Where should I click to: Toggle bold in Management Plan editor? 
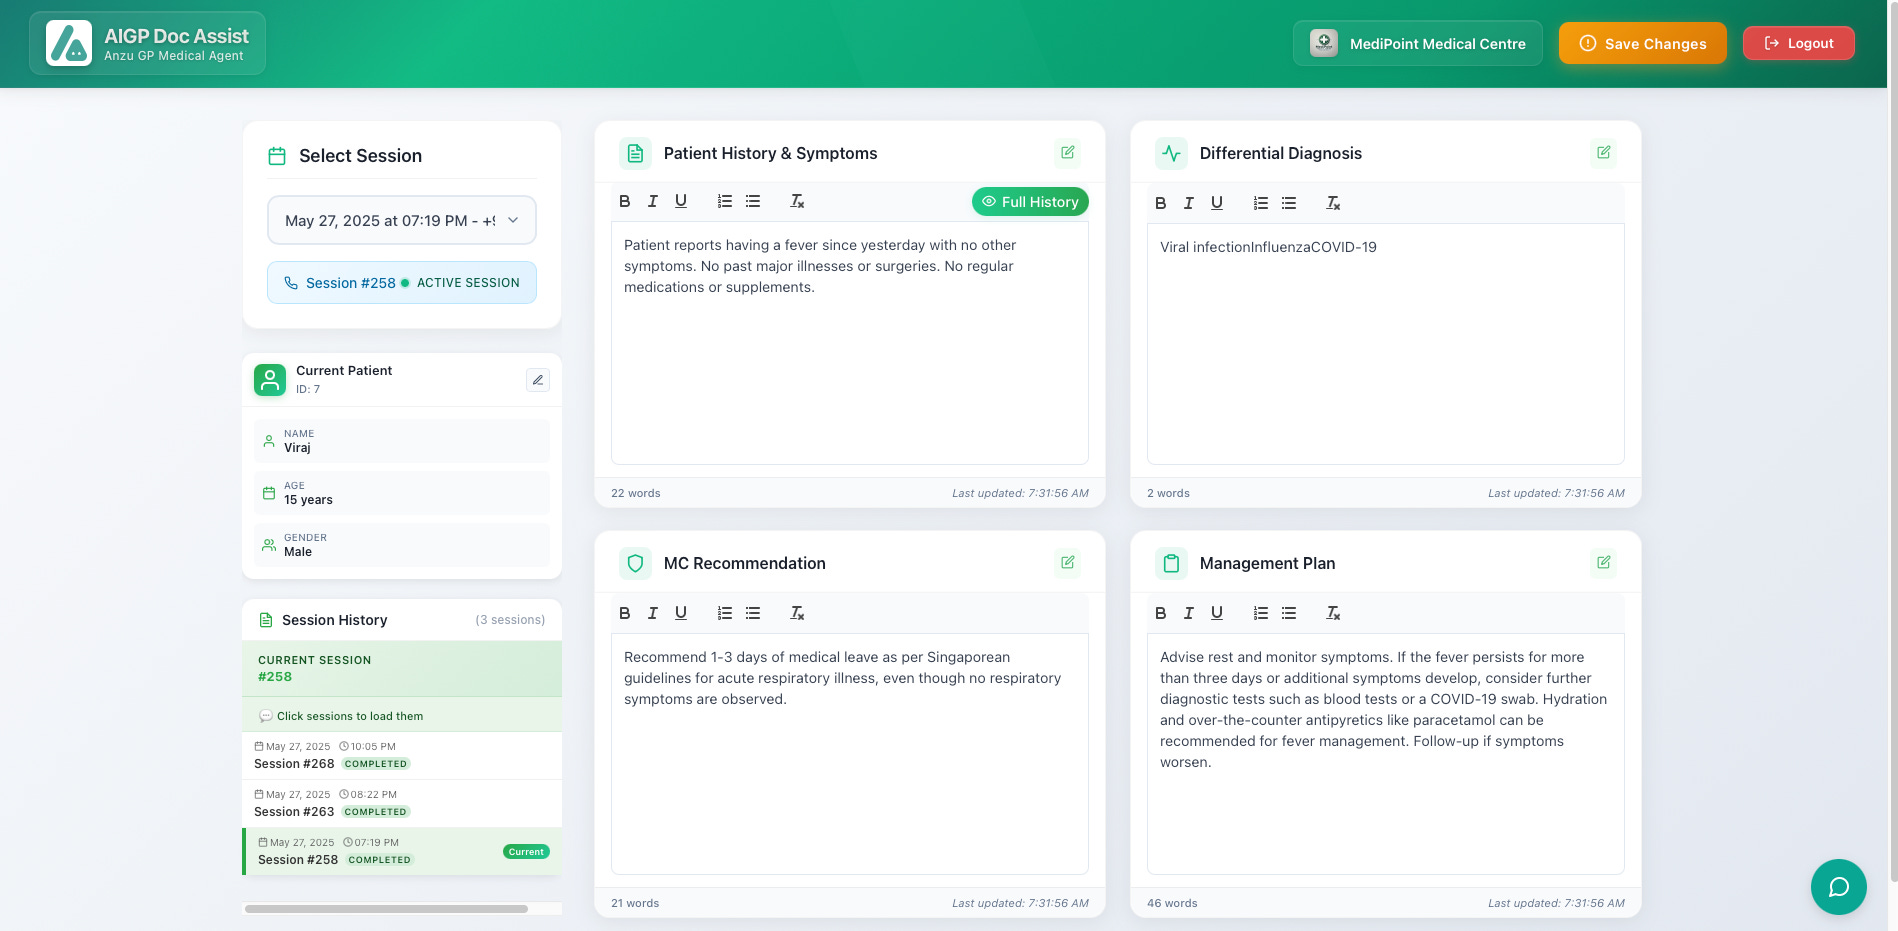click(1161, 613)
